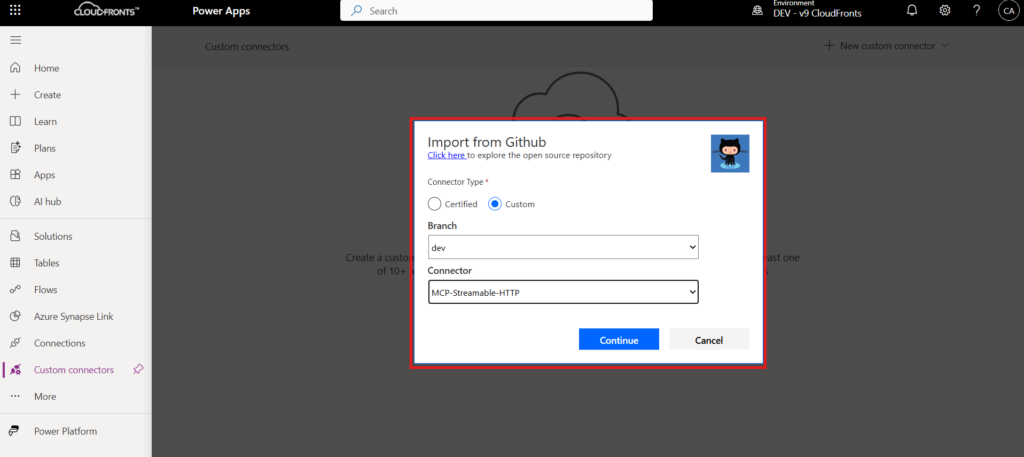Screen dimensions: 1024x457
Task: Click the Import from Github dialog title
Action: coord(487,142)
